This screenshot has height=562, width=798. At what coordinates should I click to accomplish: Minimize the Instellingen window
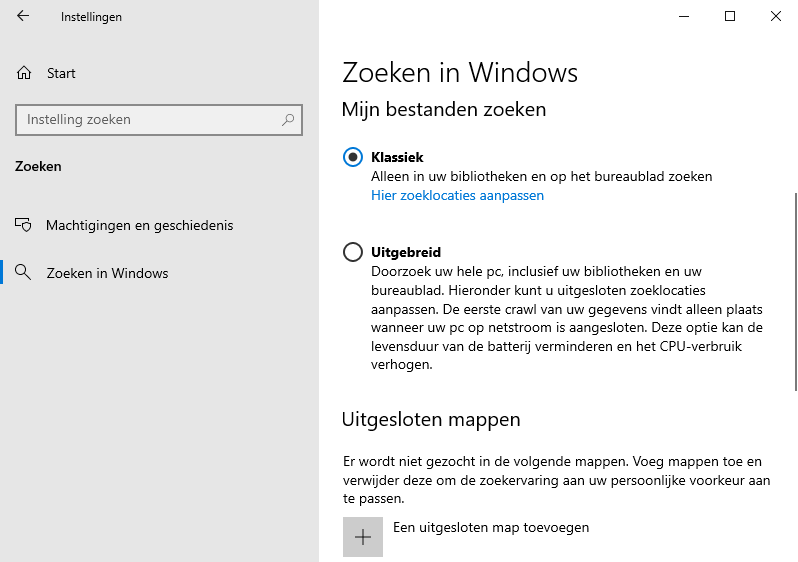684,16
